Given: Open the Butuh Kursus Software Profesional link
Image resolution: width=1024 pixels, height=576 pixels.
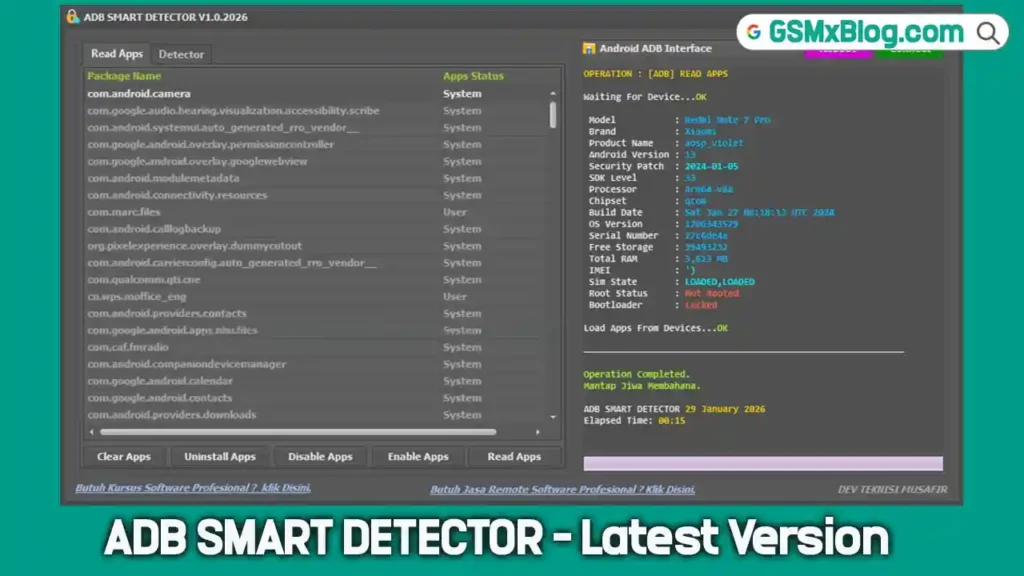Looking at the screenshot, I should [196, 488].
